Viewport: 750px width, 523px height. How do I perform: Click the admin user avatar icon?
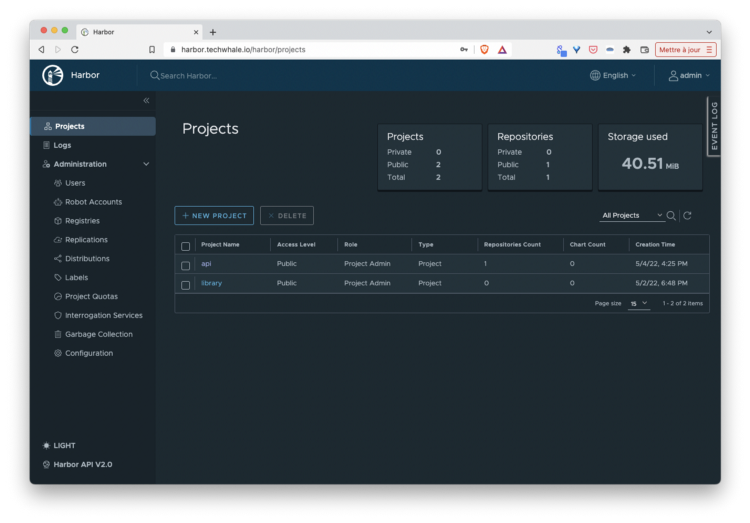coord(673,76)
